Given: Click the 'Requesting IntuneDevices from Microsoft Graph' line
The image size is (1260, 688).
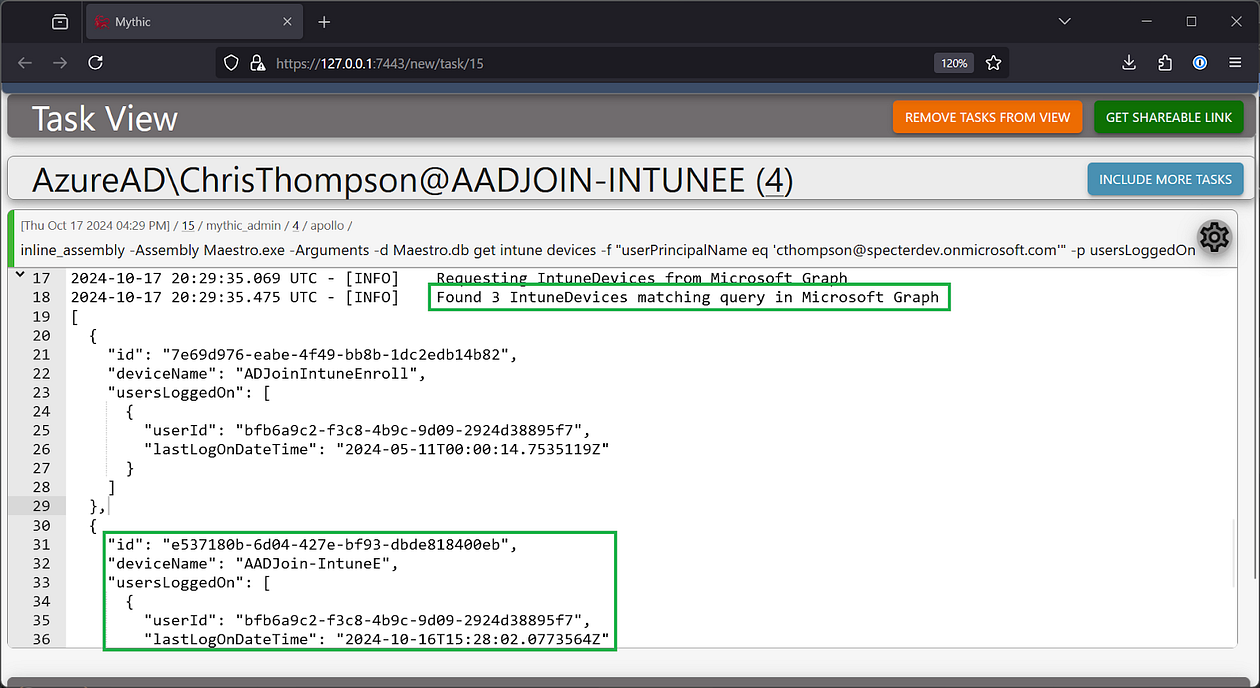Looking at the screenshot, I should (642, 278).
